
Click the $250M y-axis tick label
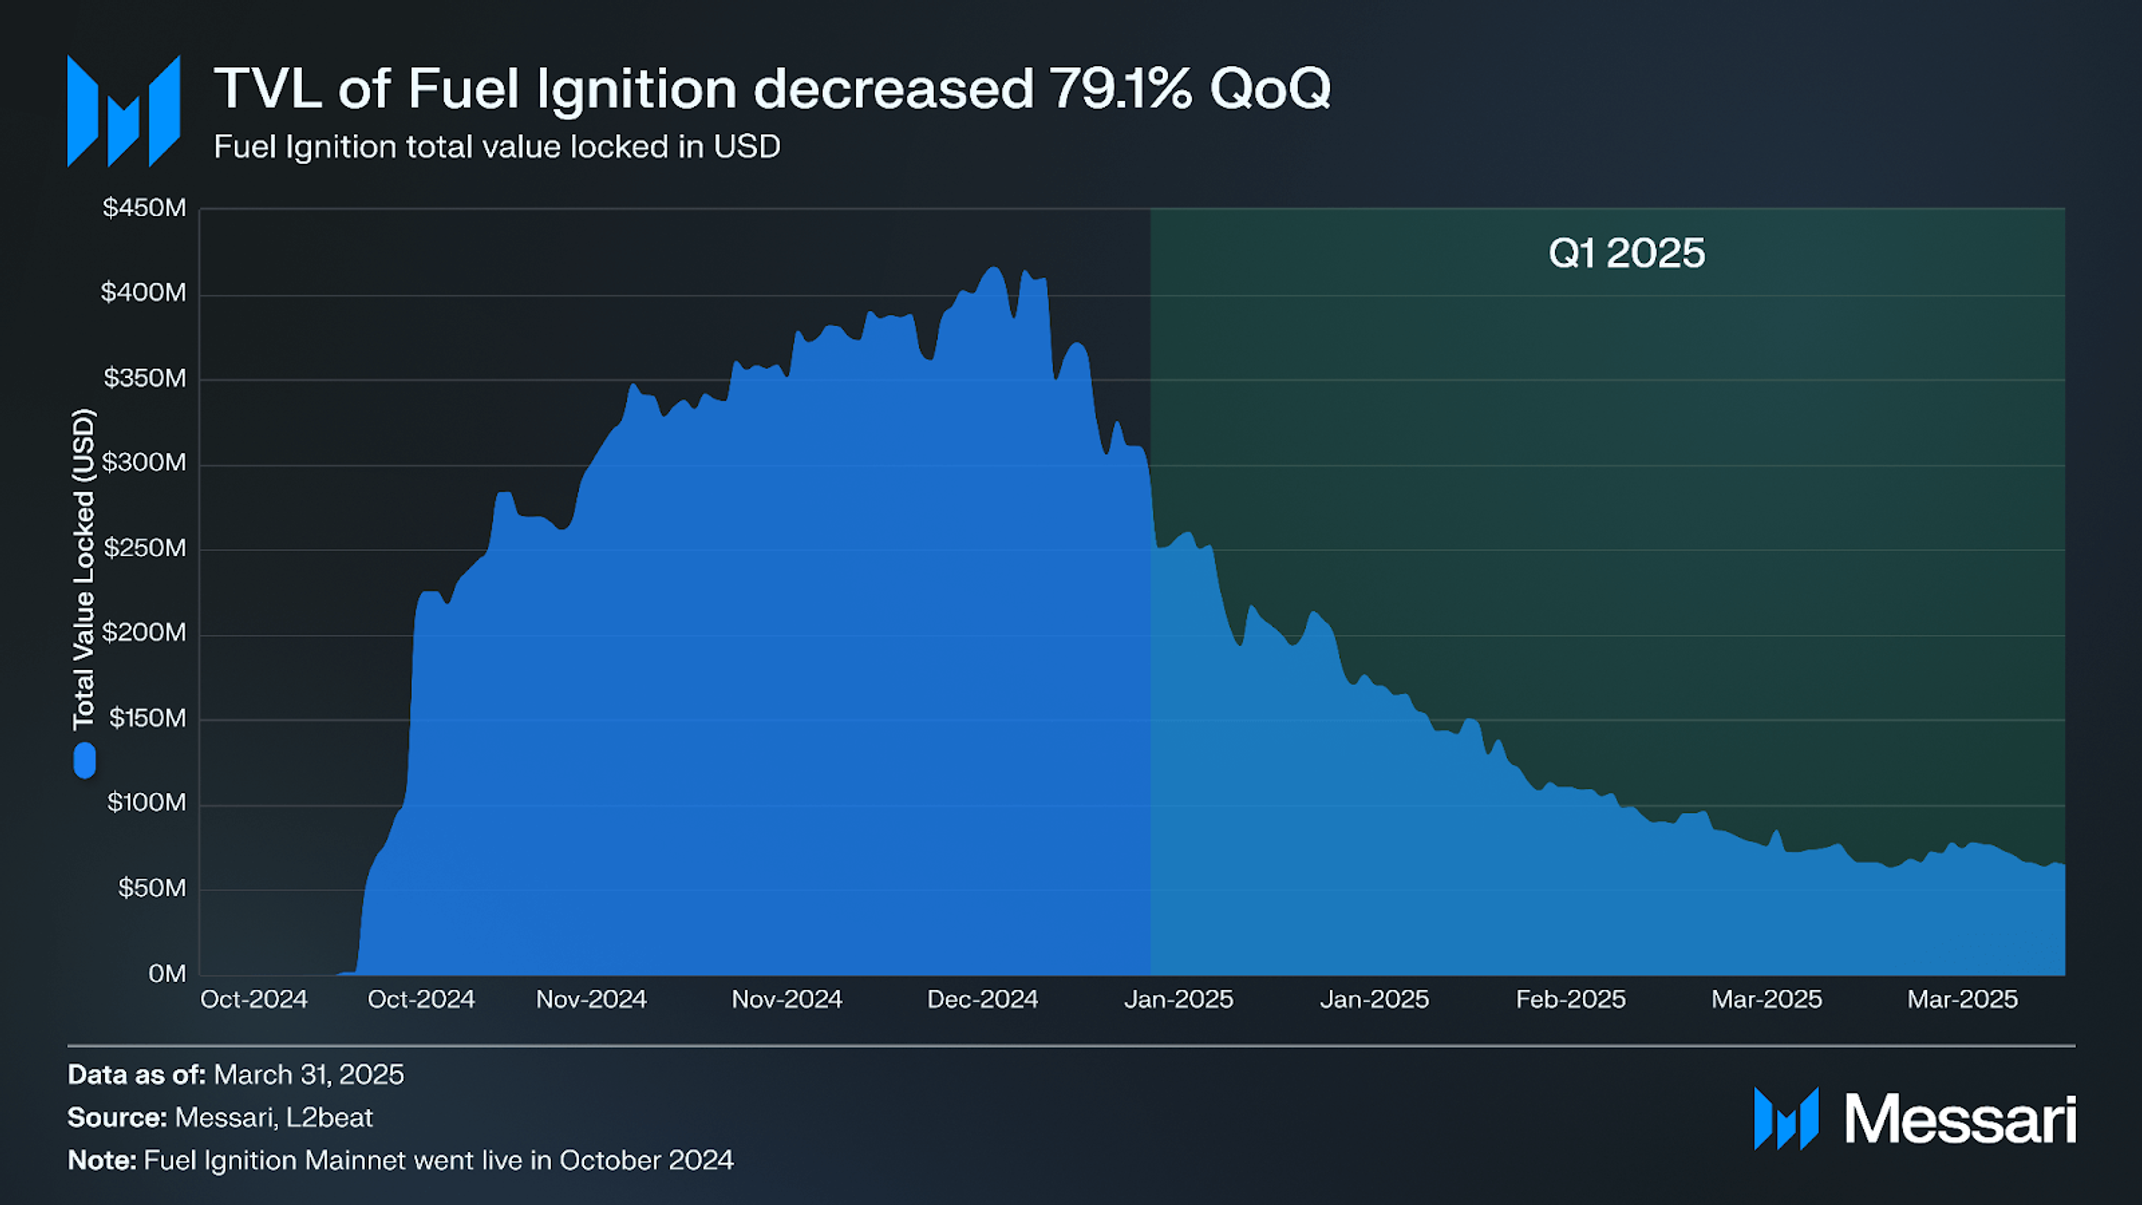145,548
